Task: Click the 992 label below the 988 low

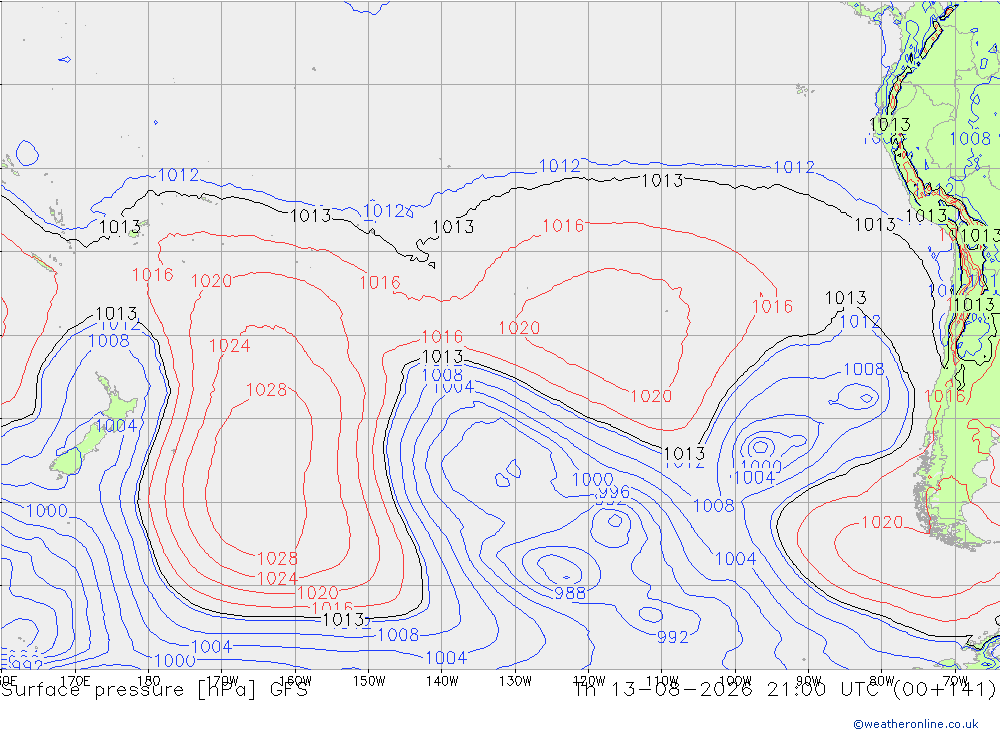Action: [x=673, y=637]
